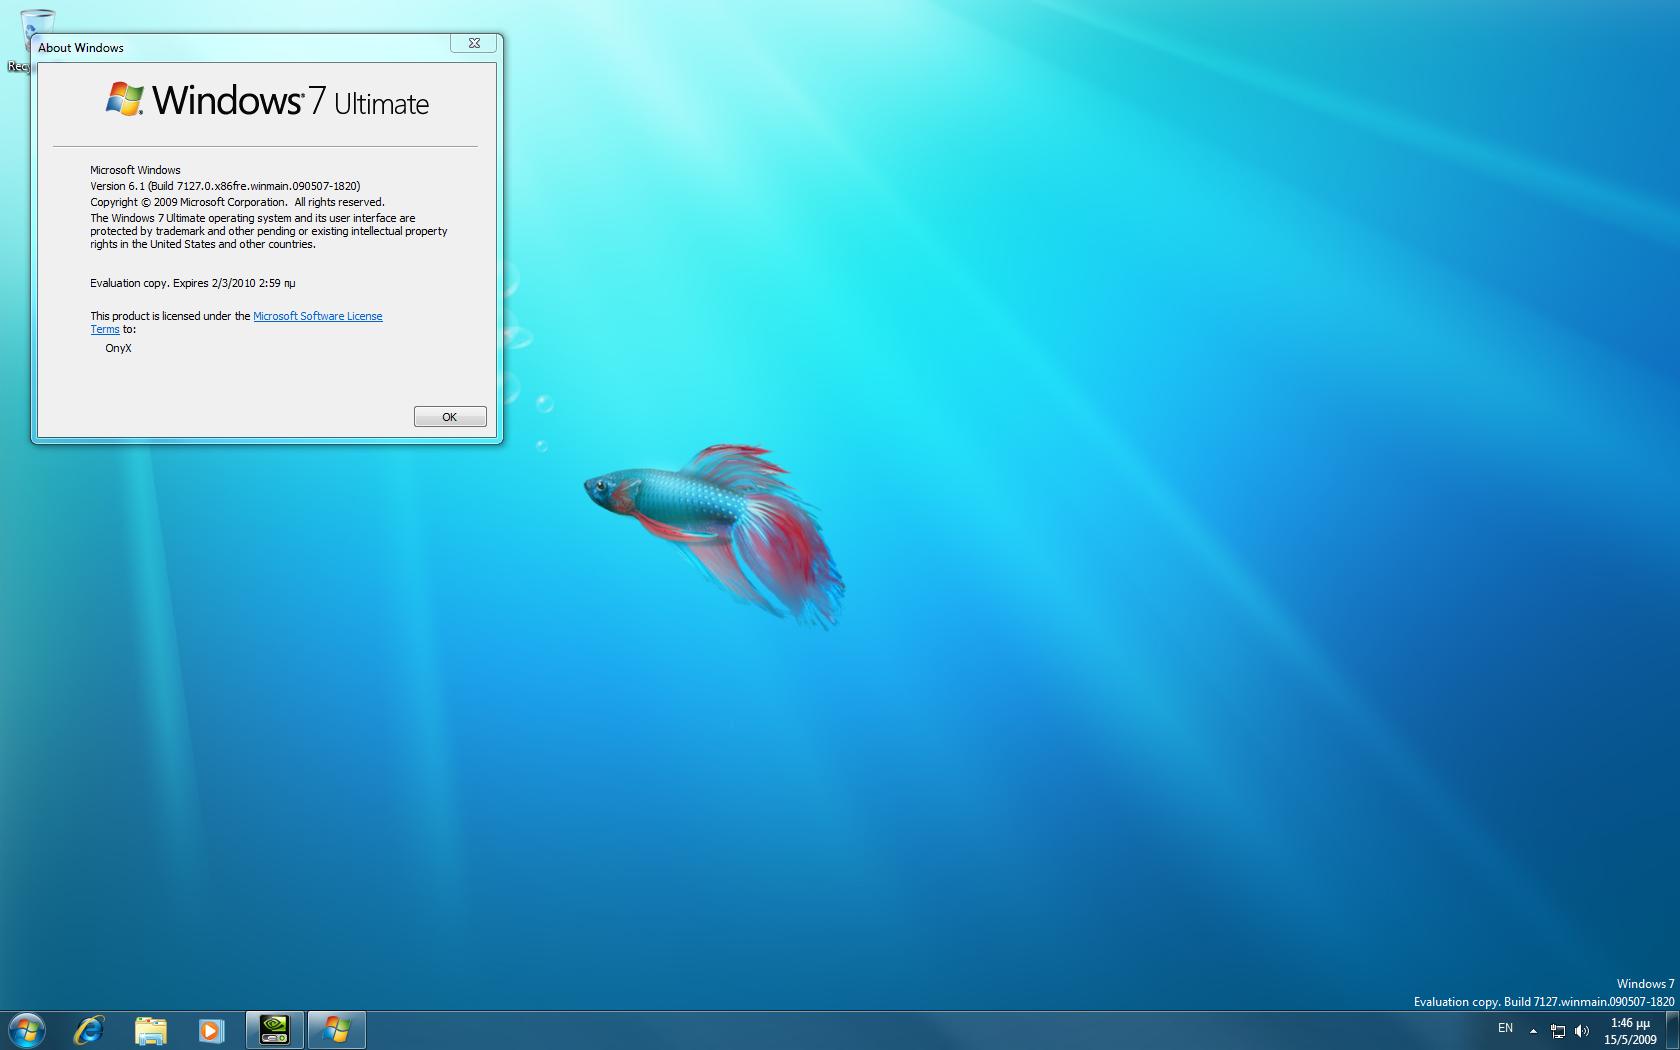This screenshot has width=1680, height=1050.
Task: Click OK in the About Windows dialog
Action: [450, 417]
